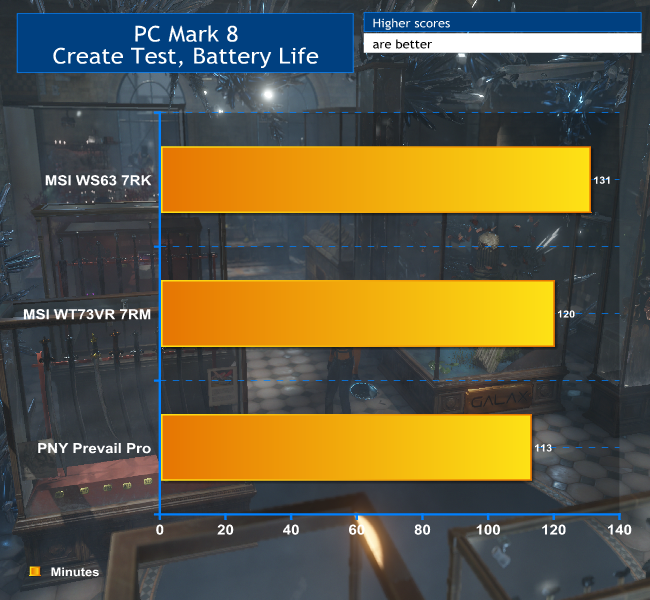Screen dimensions: 650x600
Task: Click the x-axis tick label '120'
Action: (553, 530)
